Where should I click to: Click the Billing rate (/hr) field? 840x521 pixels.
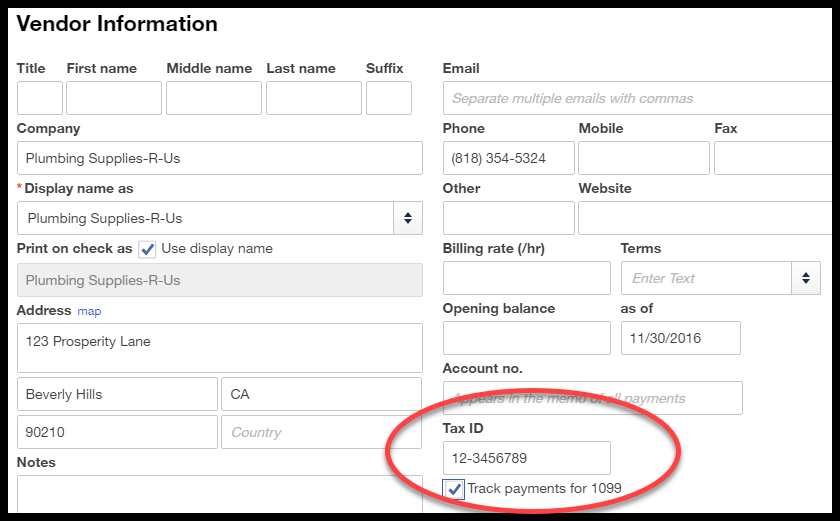tap(527, 278)
